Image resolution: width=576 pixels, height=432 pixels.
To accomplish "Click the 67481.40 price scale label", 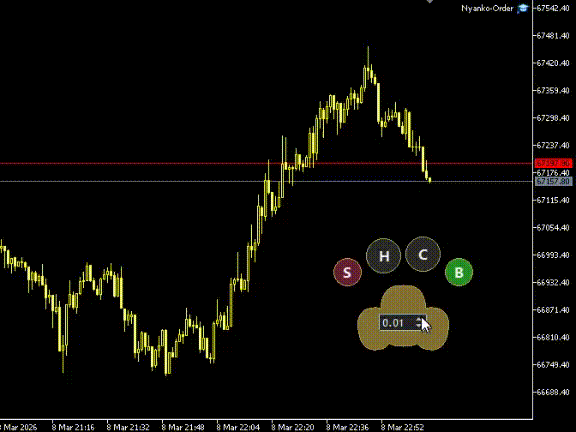I will (553, 36).
